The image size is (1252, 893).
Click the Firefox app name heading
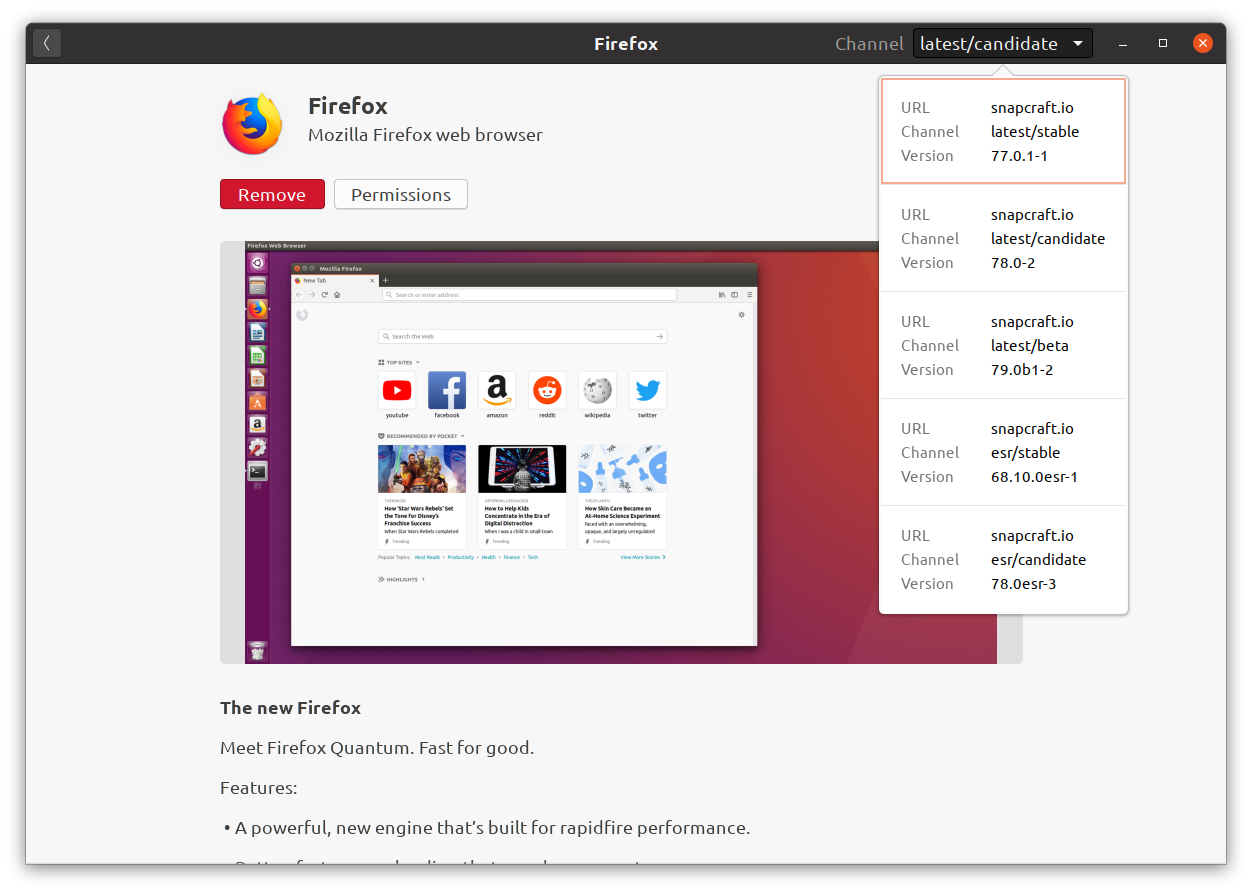347,106
